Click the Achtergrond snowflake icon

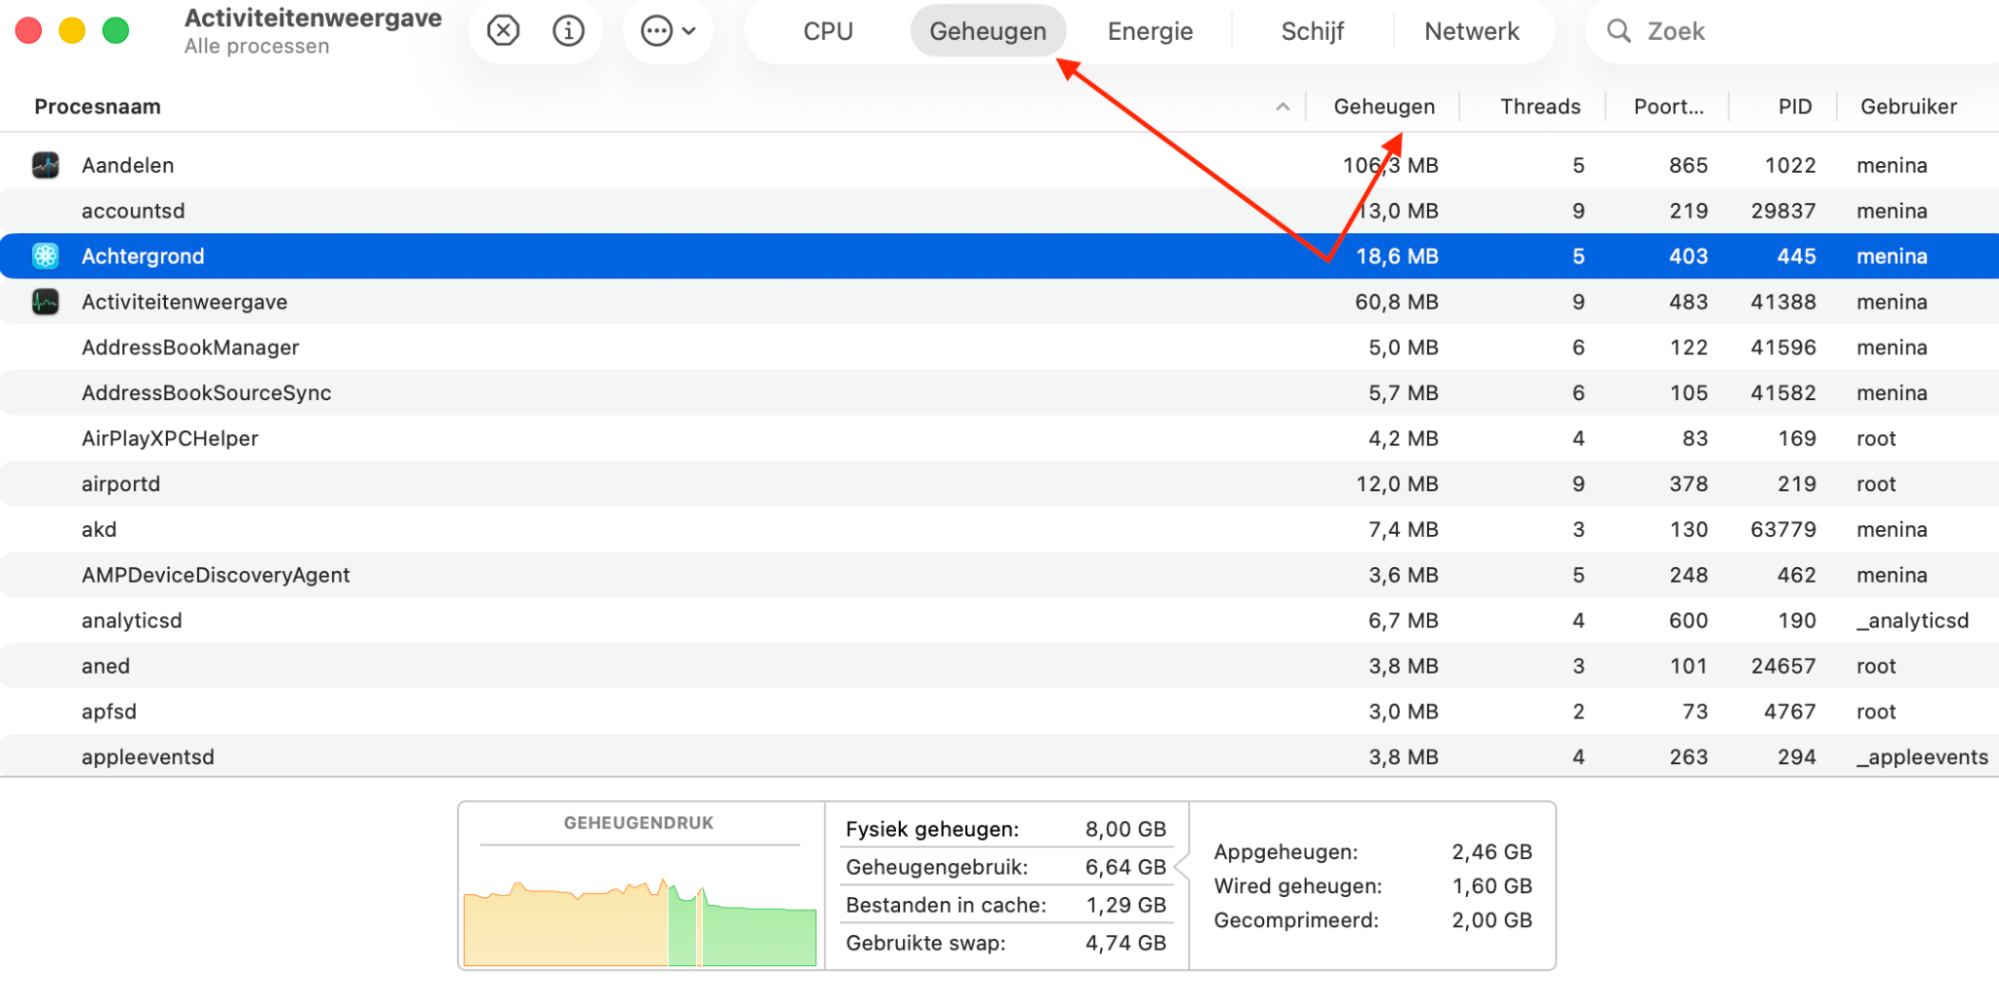[x=44, y=255]
